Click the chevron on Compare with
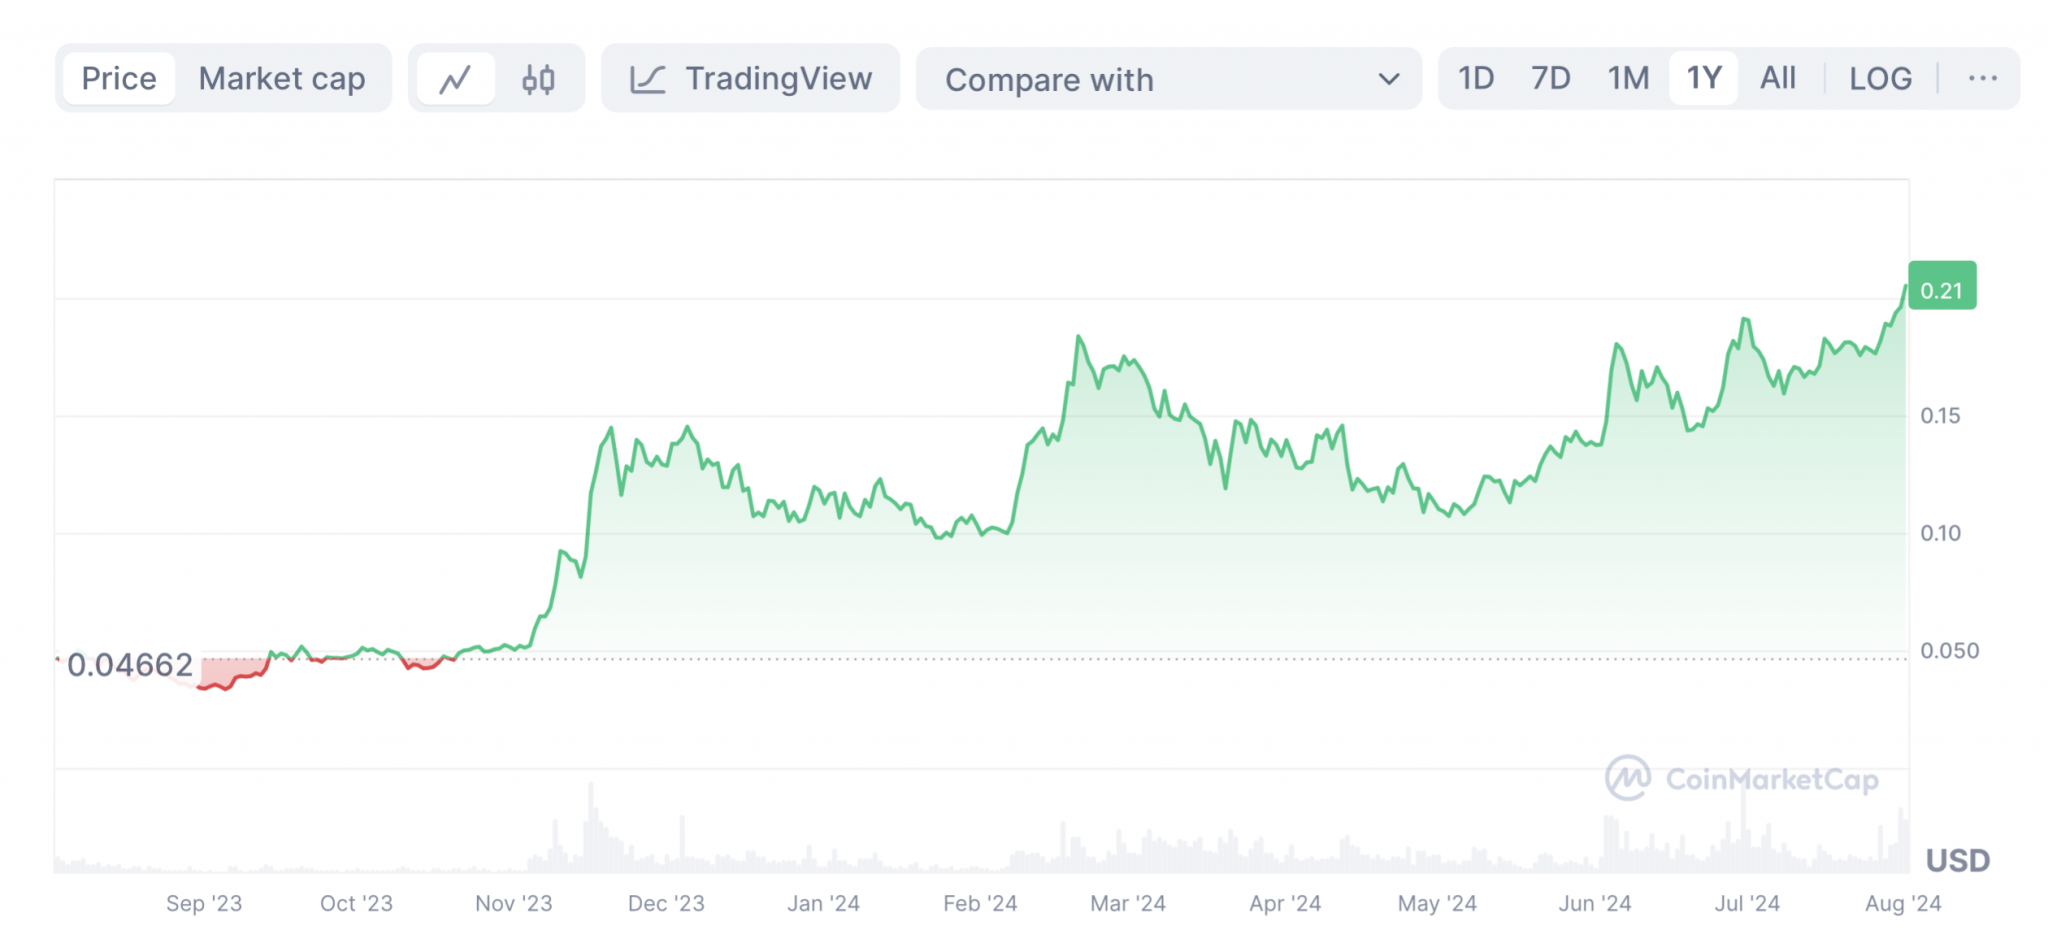Viewport: 2048px width, 943px height. (x=1390, y=79)
